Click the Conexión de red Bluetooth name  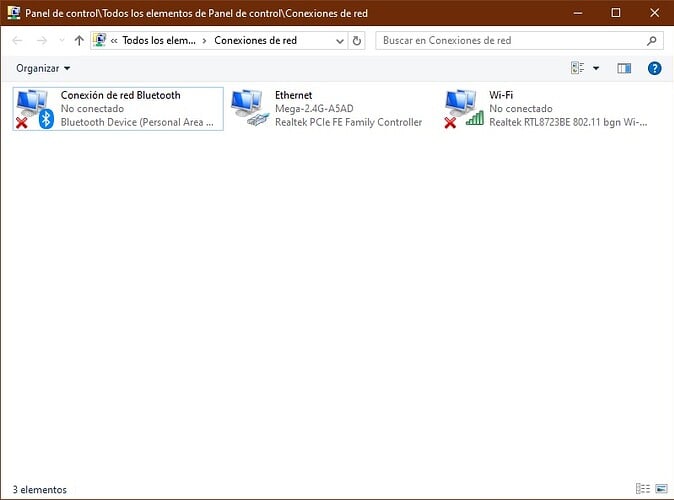click(x=120, y=95)
